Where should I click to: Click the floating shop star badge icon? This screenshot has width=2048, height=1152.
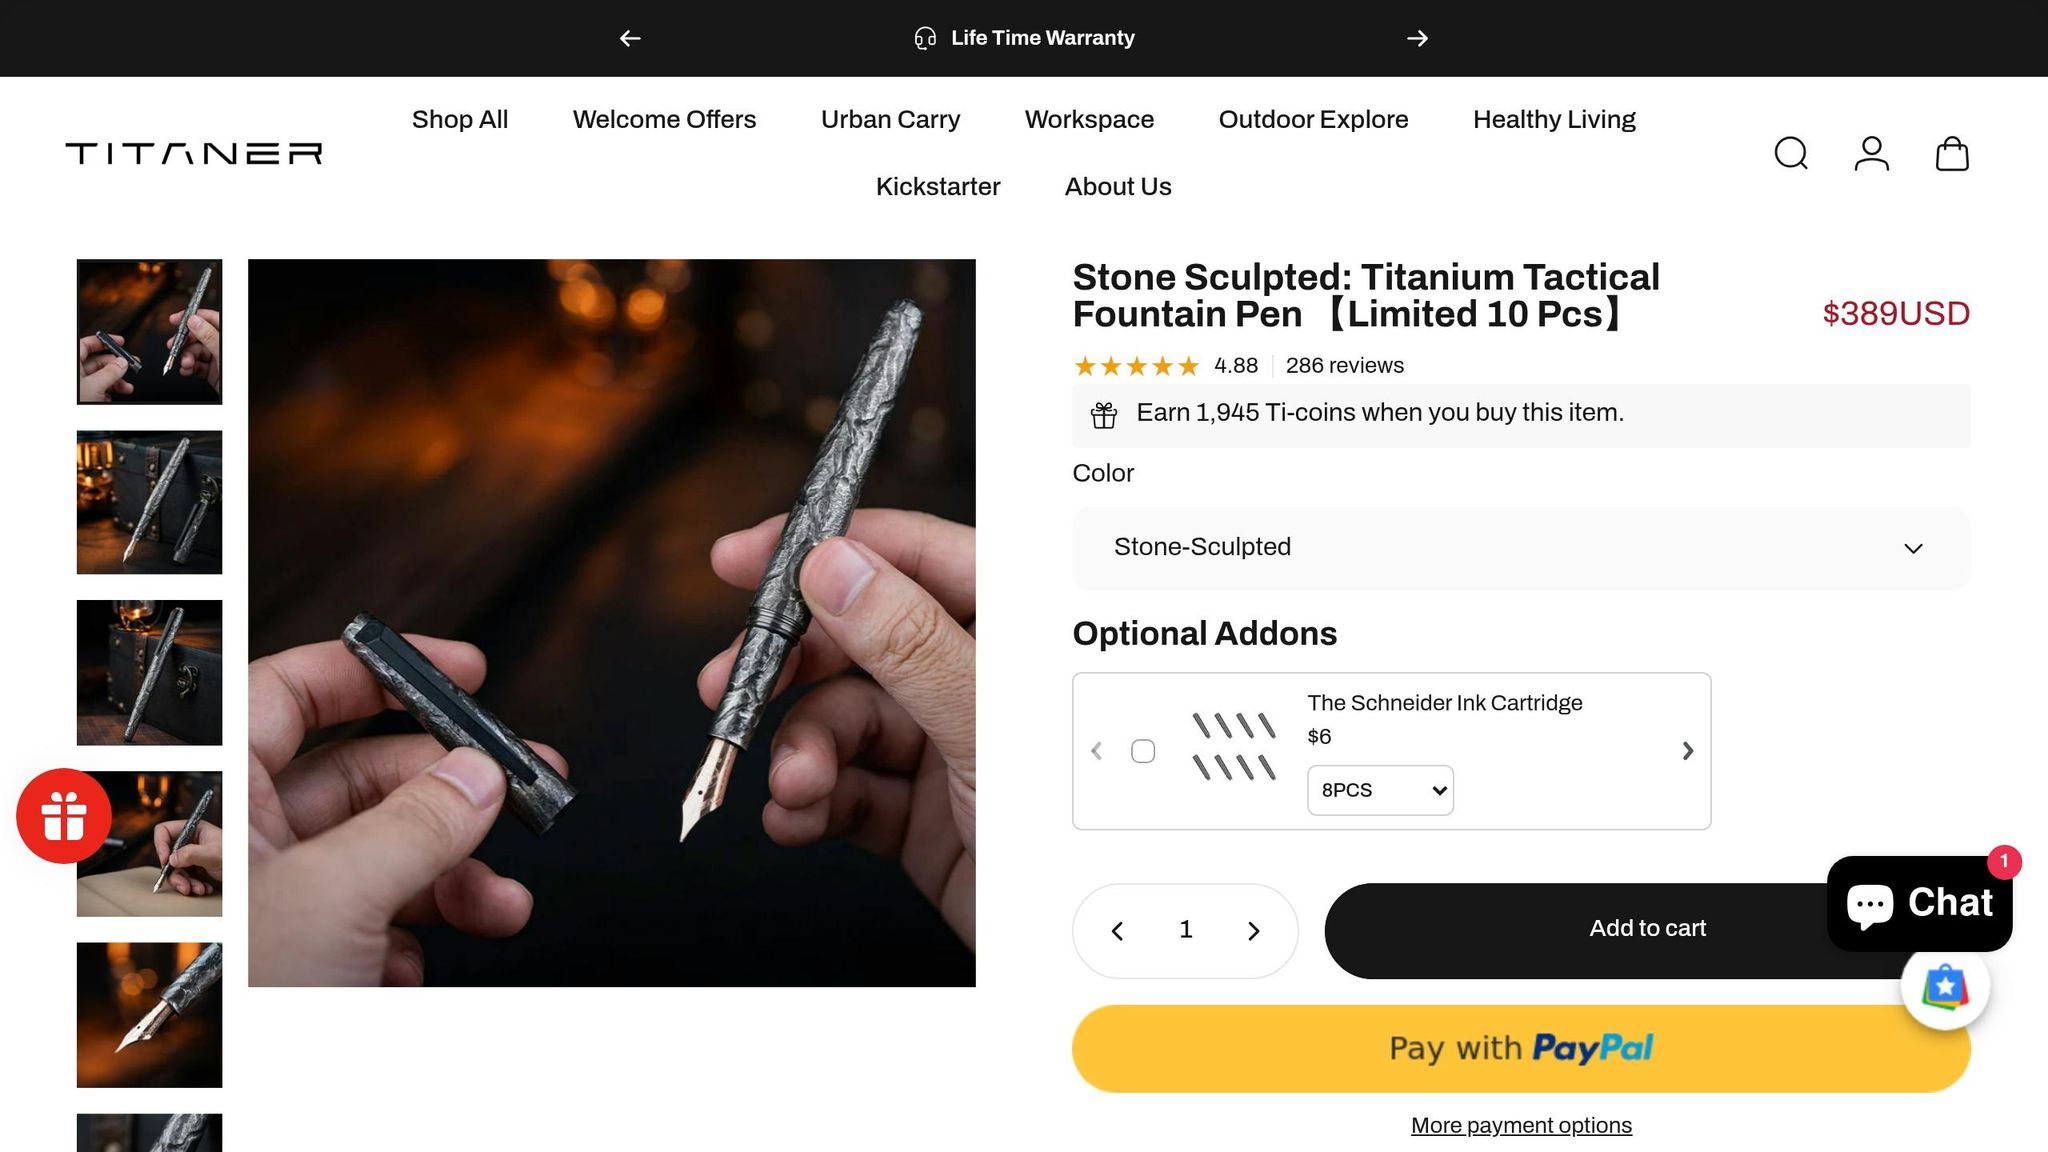pos(1945,987)
